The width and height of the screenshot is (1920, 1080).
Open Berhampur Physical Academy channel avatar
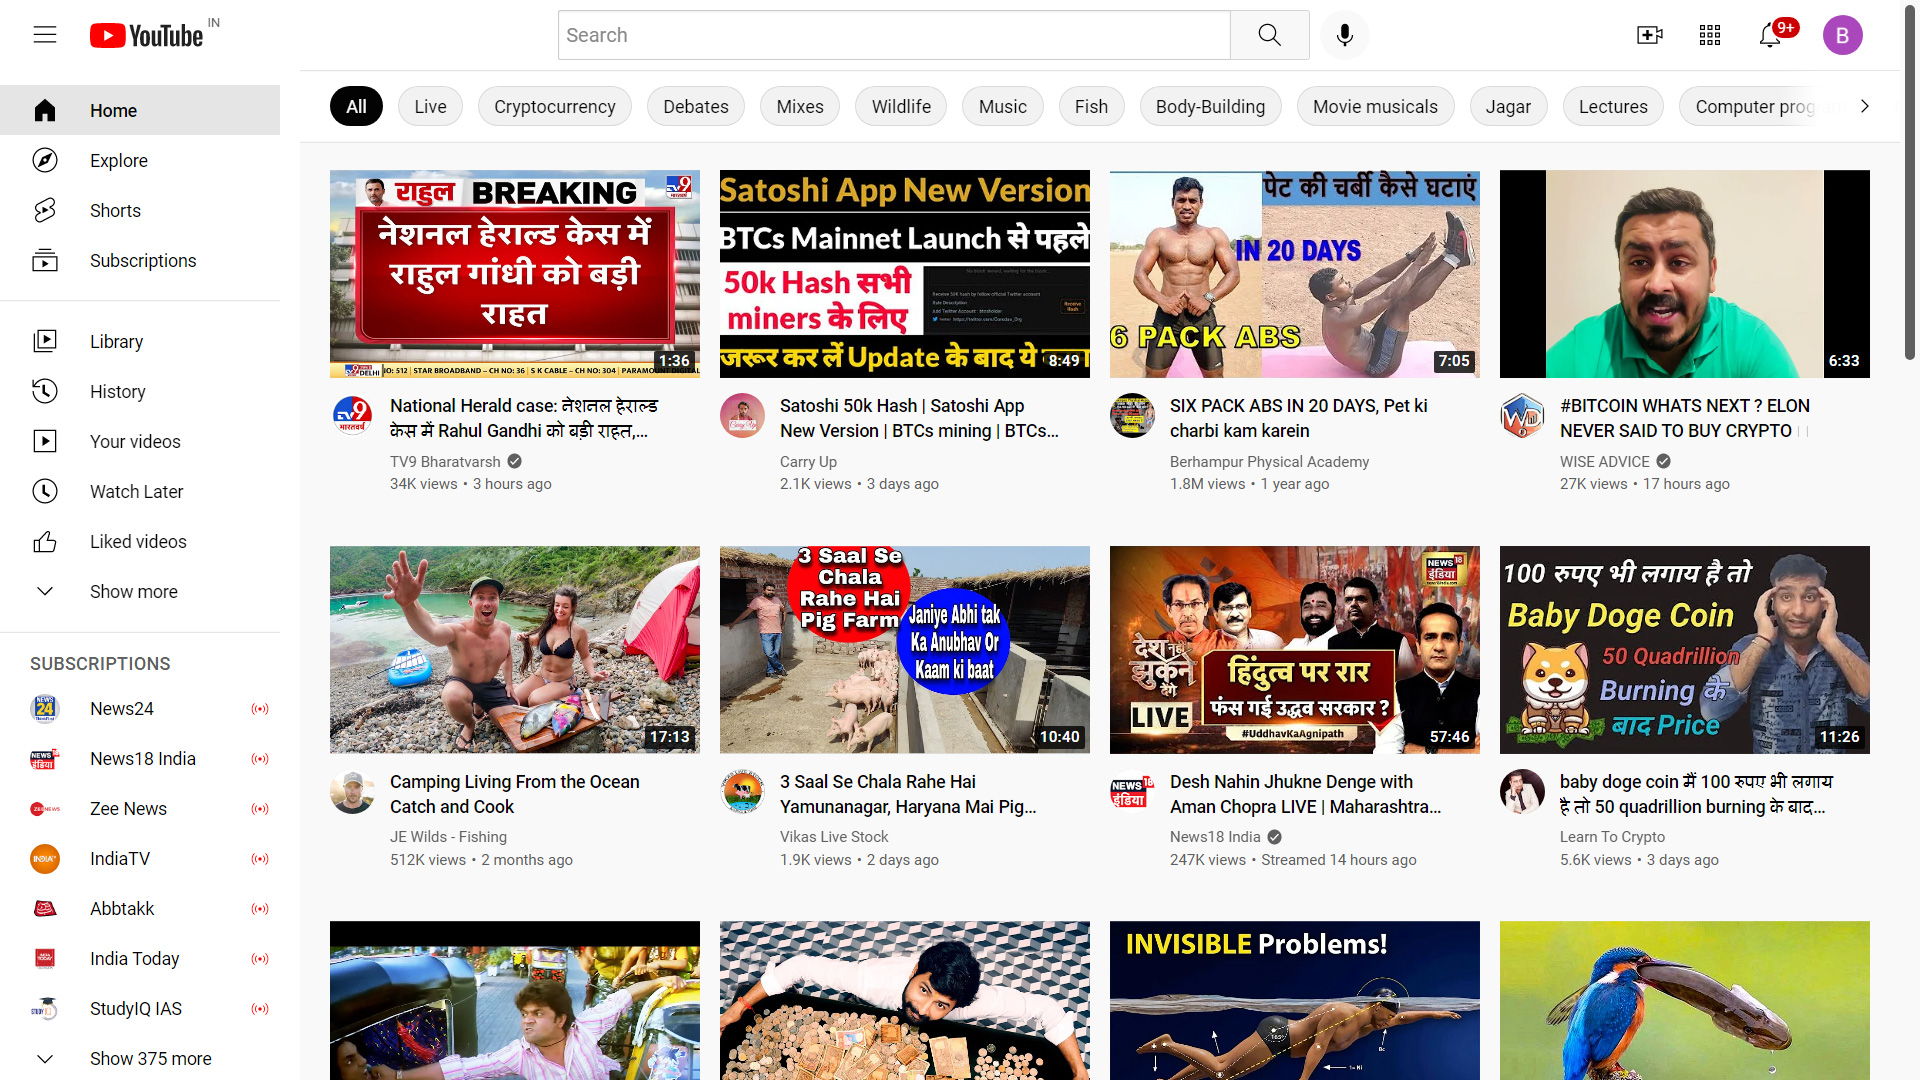coord(1132,415)
